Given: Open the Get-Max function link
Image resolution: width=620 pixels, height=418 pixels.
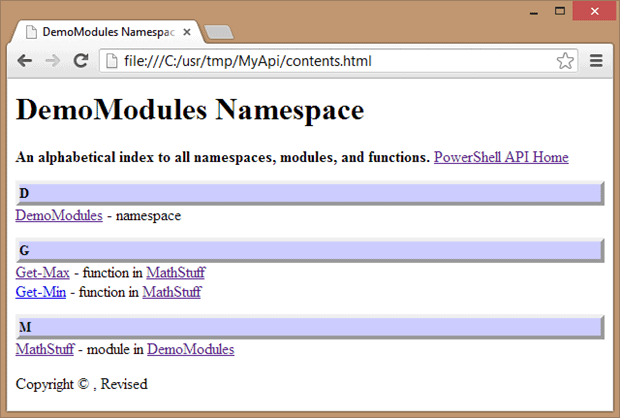Looking at the screenshot, I should tap(42, 272).
